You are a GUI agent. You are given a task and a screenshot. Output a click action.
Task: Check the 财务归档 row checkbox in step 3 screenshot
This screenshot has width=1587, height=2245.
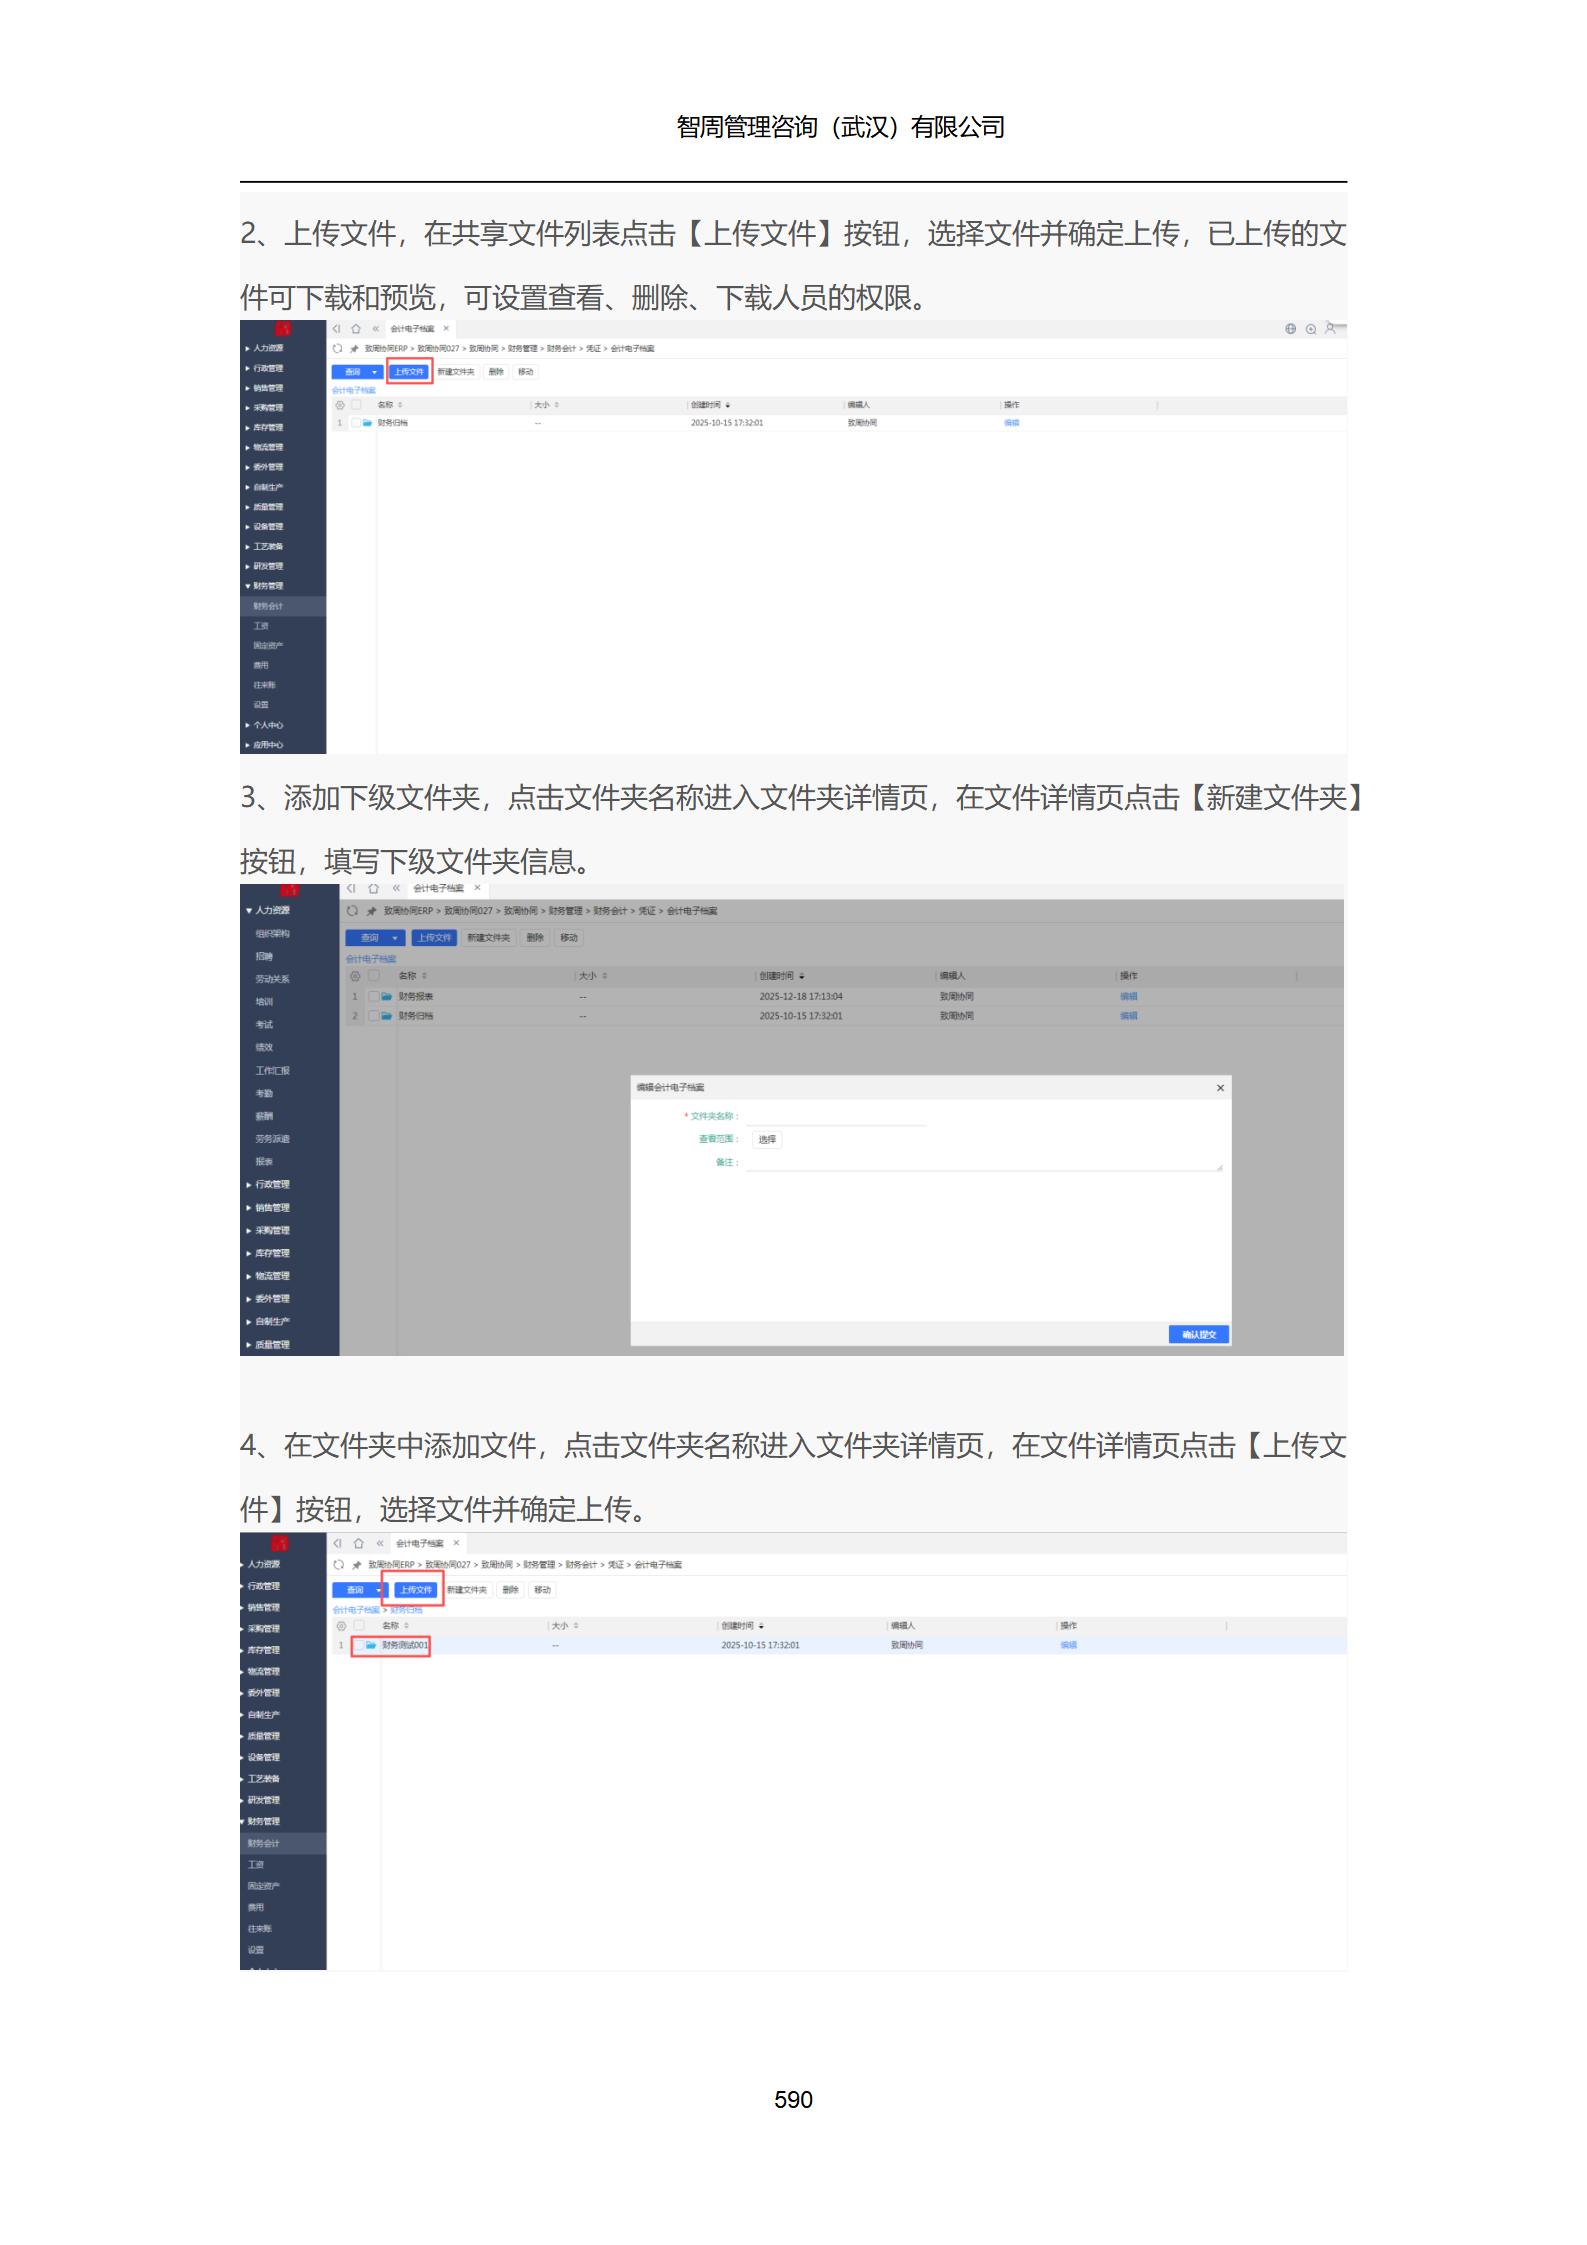373,1016
